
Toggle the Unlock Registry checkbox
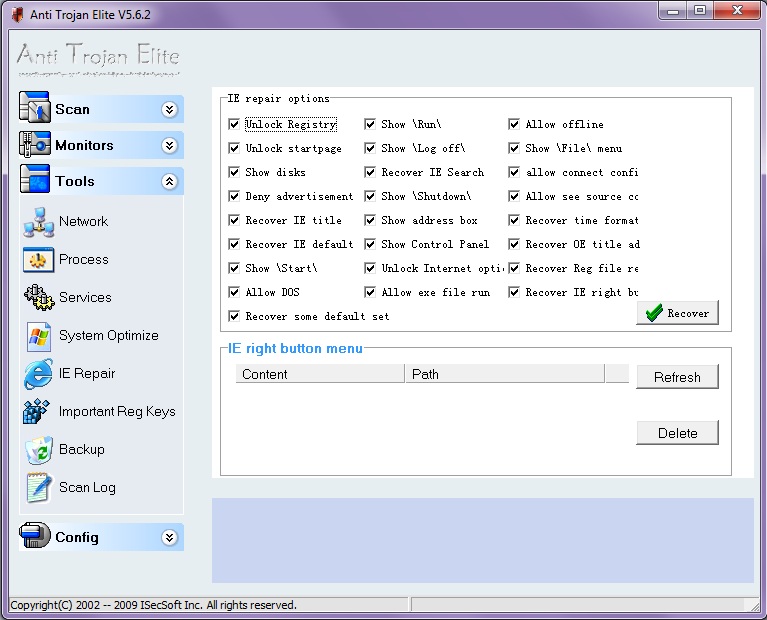(234, 124)
